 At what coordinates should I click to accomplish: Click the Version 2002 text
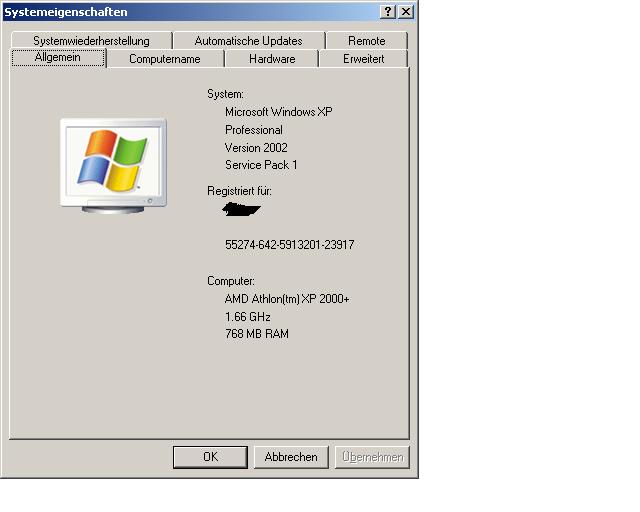(256, 147)
